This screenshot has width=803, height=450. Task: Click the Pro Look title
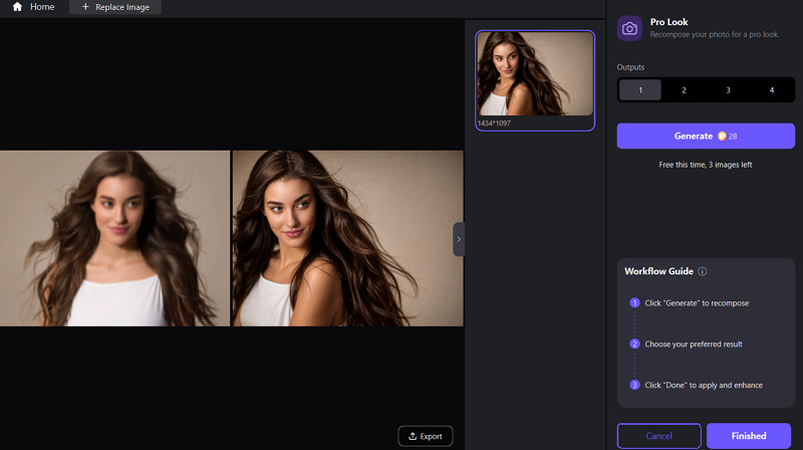[x=669, y=22]
